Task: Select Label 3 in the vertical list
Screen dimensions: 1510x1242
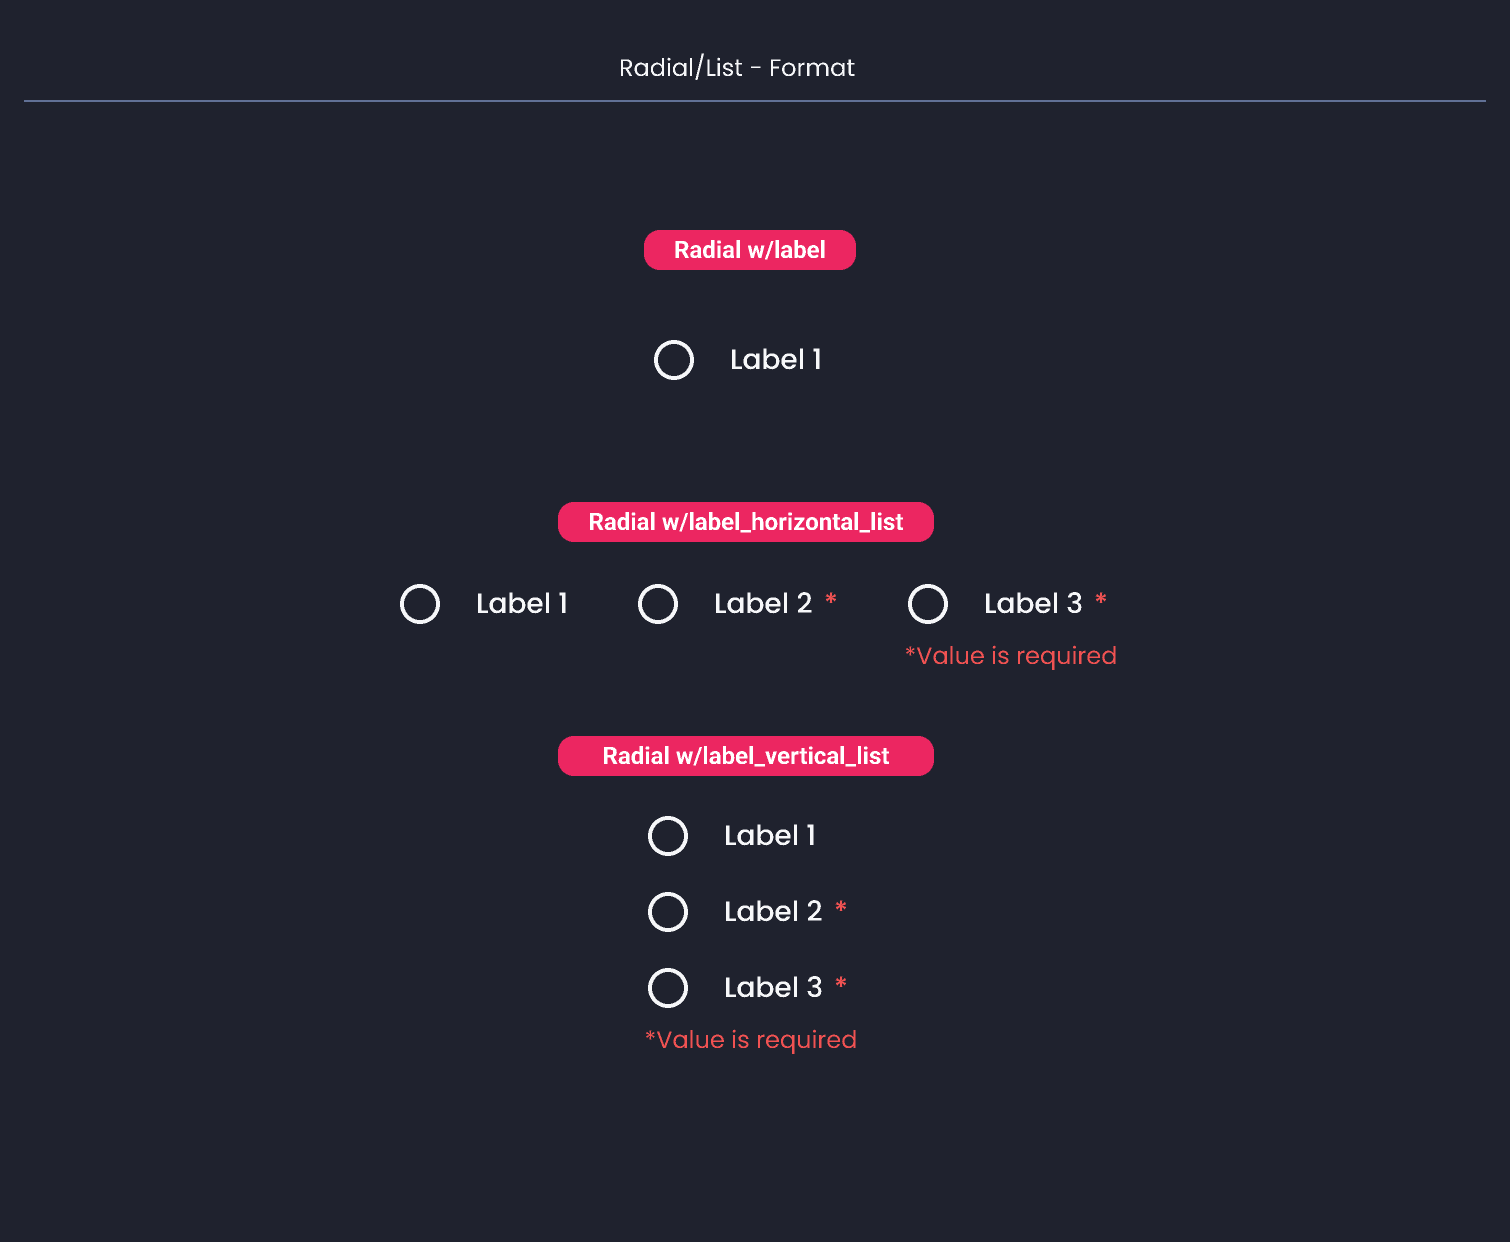Action: pos(667,987)
